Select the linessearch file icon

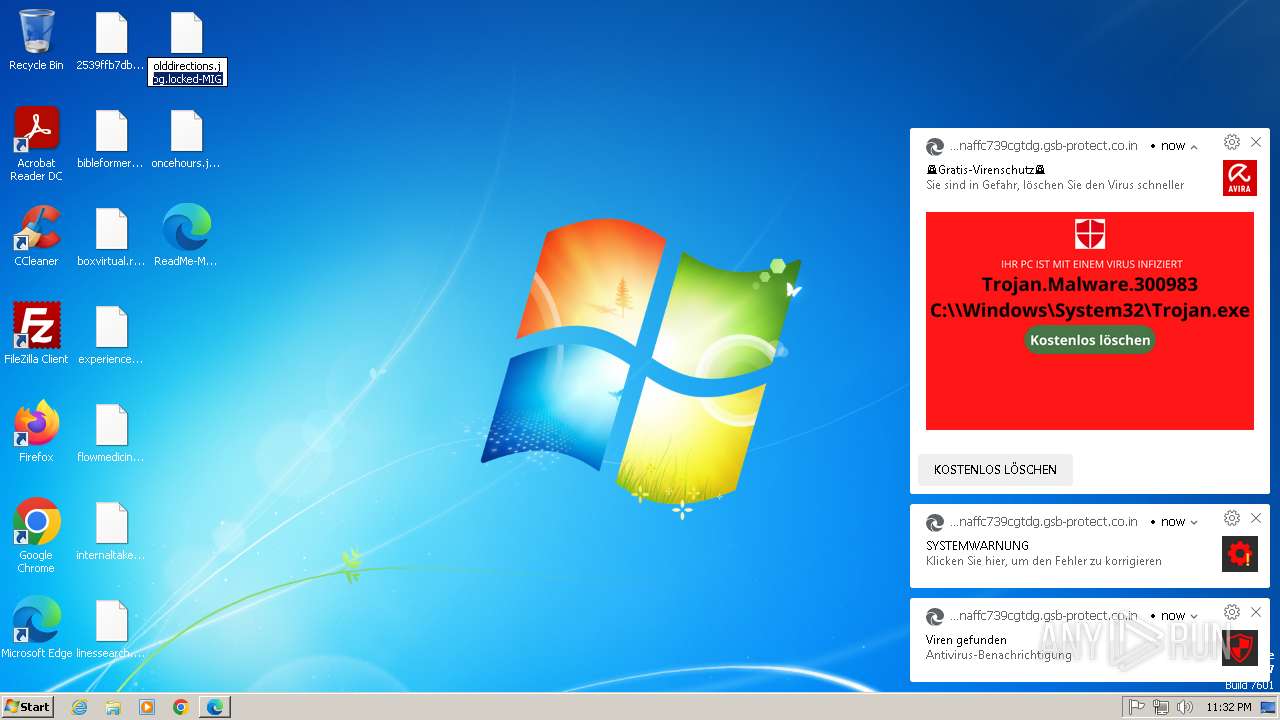(x=111, y=628)
